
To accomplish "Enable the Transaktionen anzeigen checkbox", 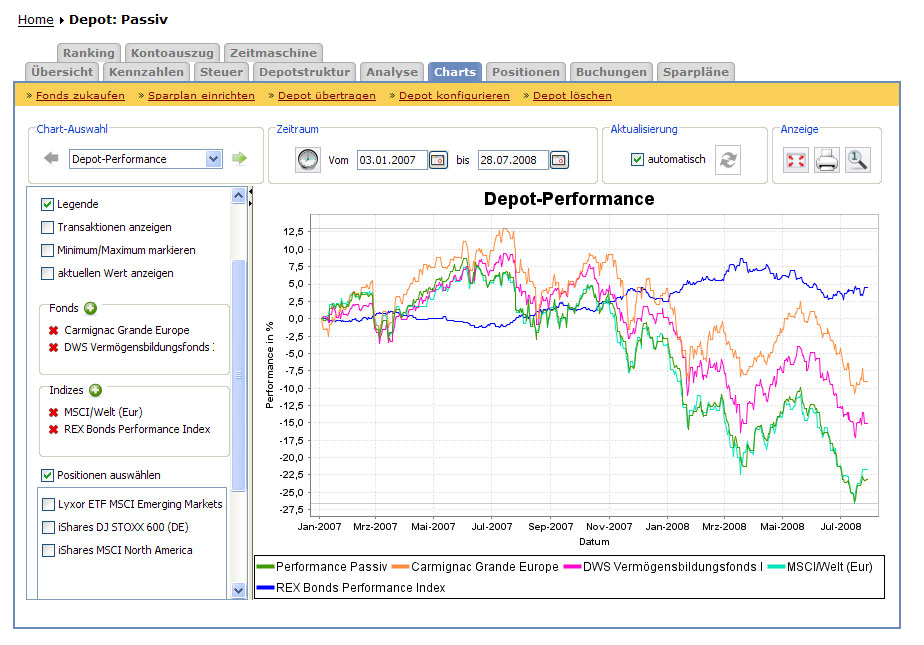I will pyautogui.click(x=48, y=227).
